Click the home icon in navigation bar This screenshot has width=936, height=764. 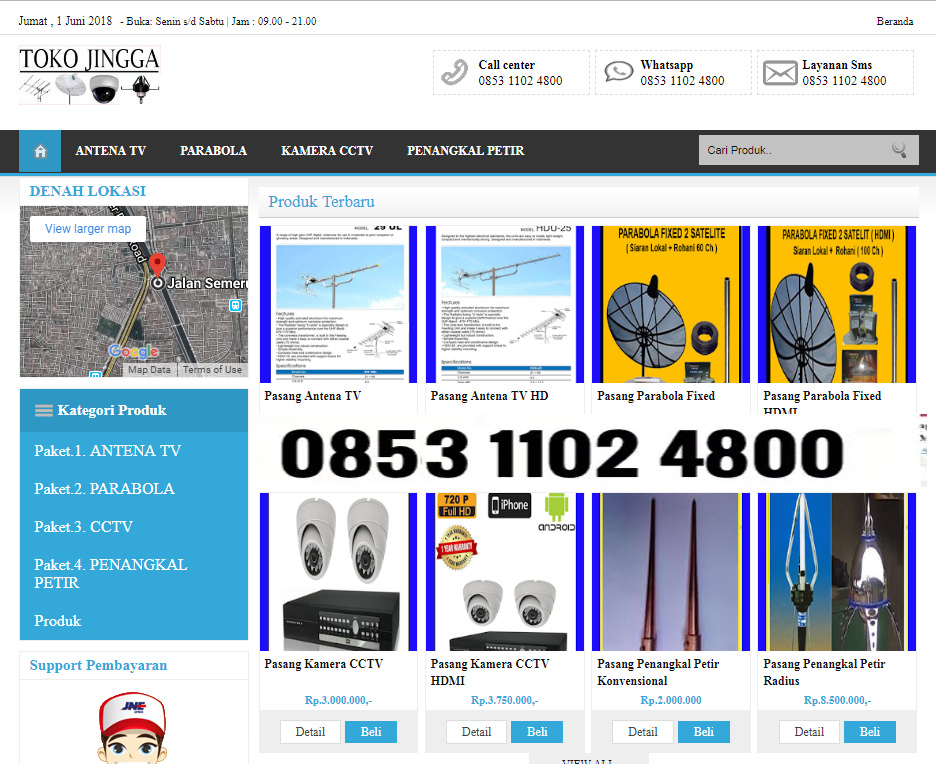pyautogui.click(x=40, y=151)
